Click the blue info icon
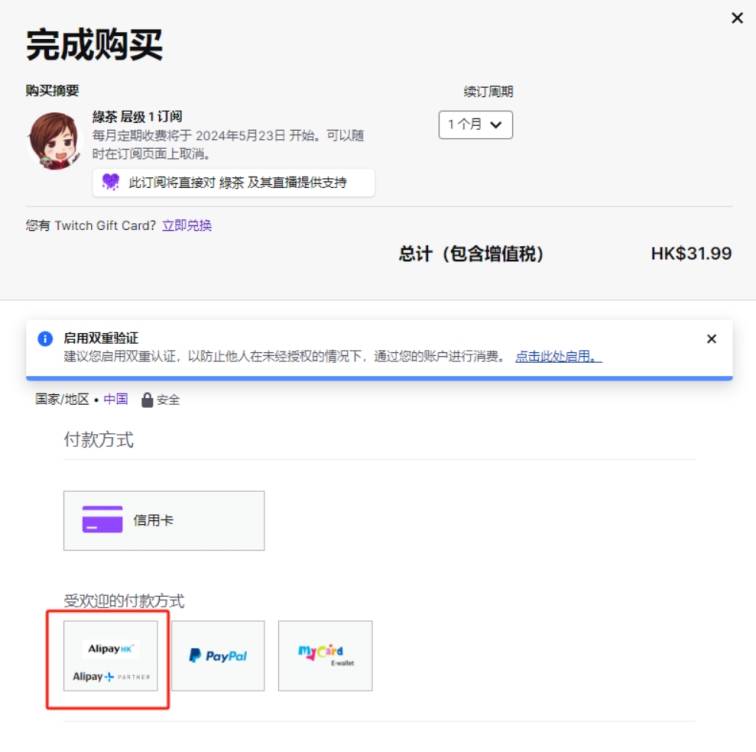This screenshot has width=756, height=752. (x=45, y=338)
